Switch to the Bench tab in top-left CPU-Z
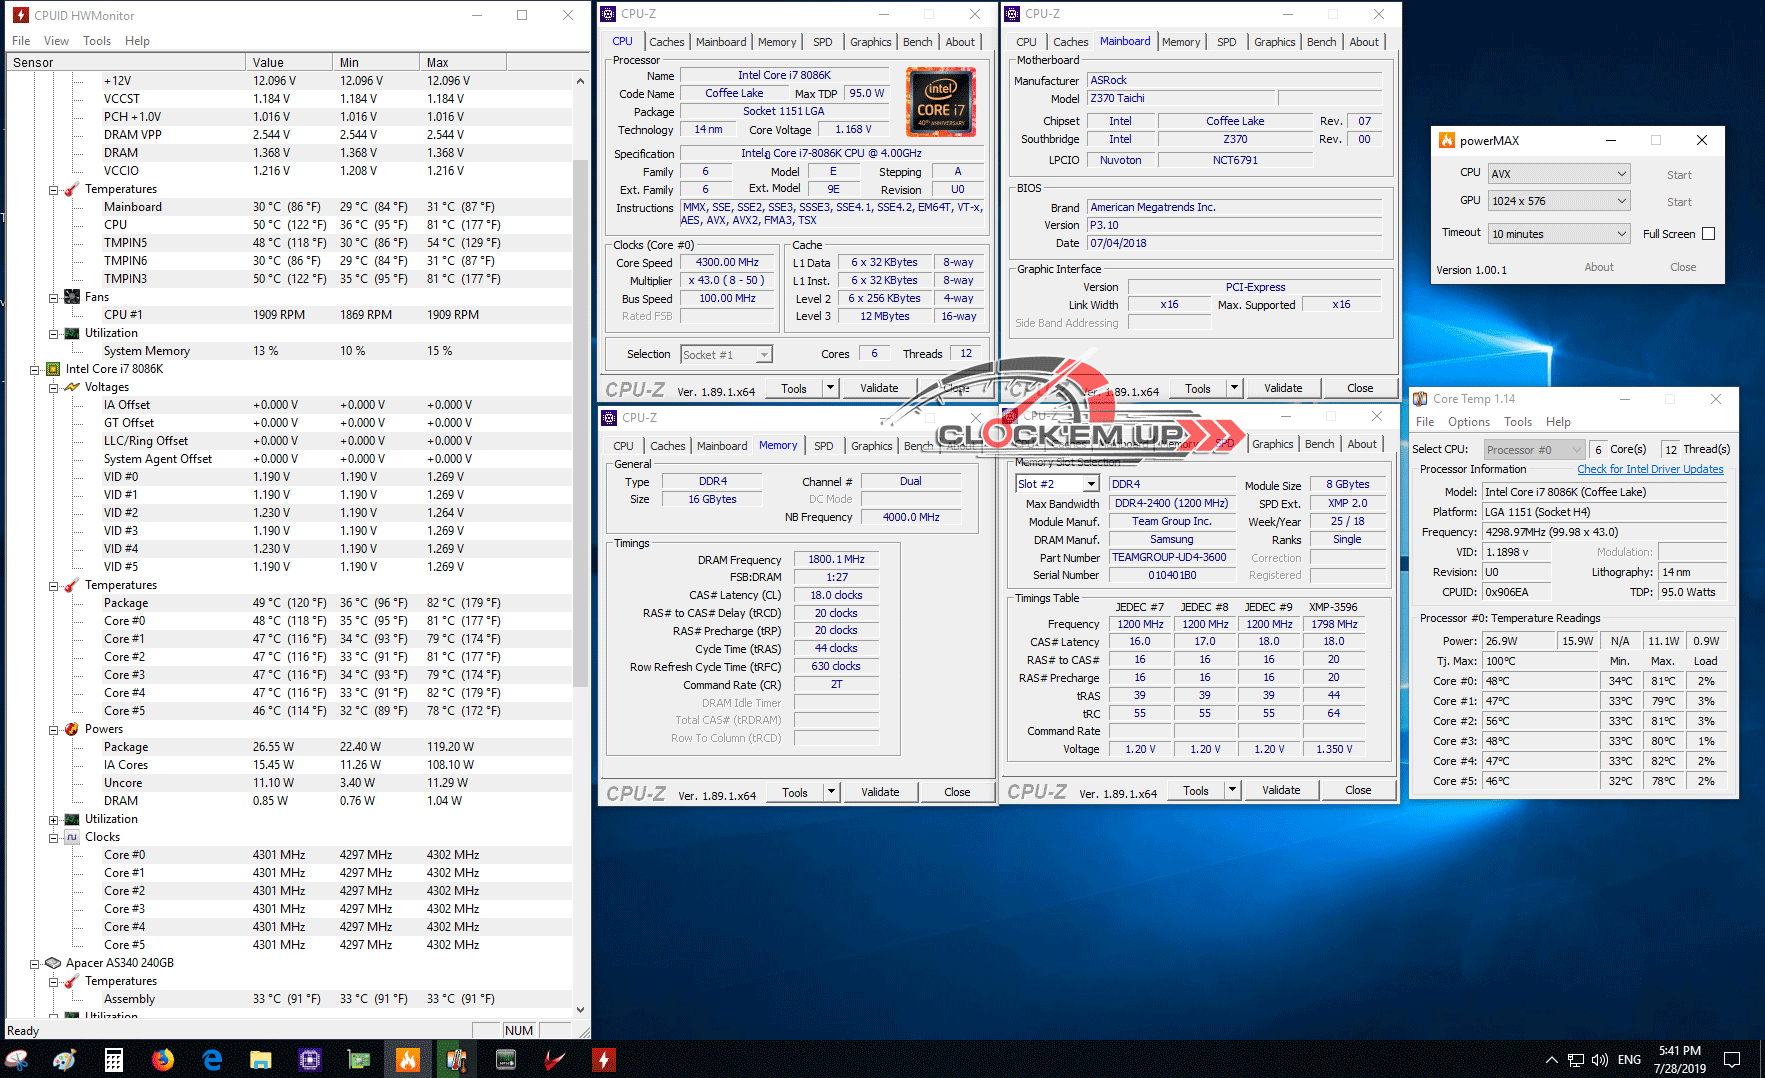 (917, 42)
